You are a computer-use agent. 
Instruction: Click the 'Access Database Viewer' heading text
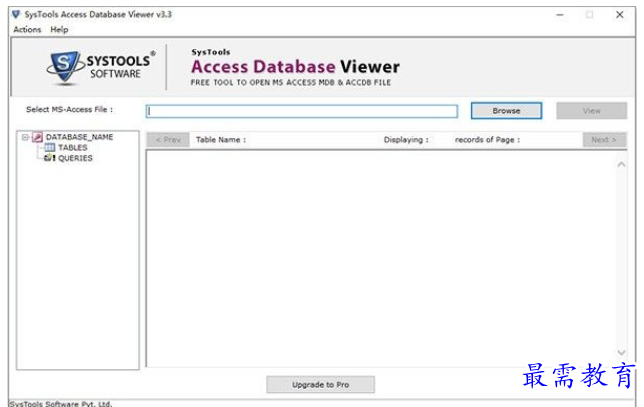[x=295, y=67]
